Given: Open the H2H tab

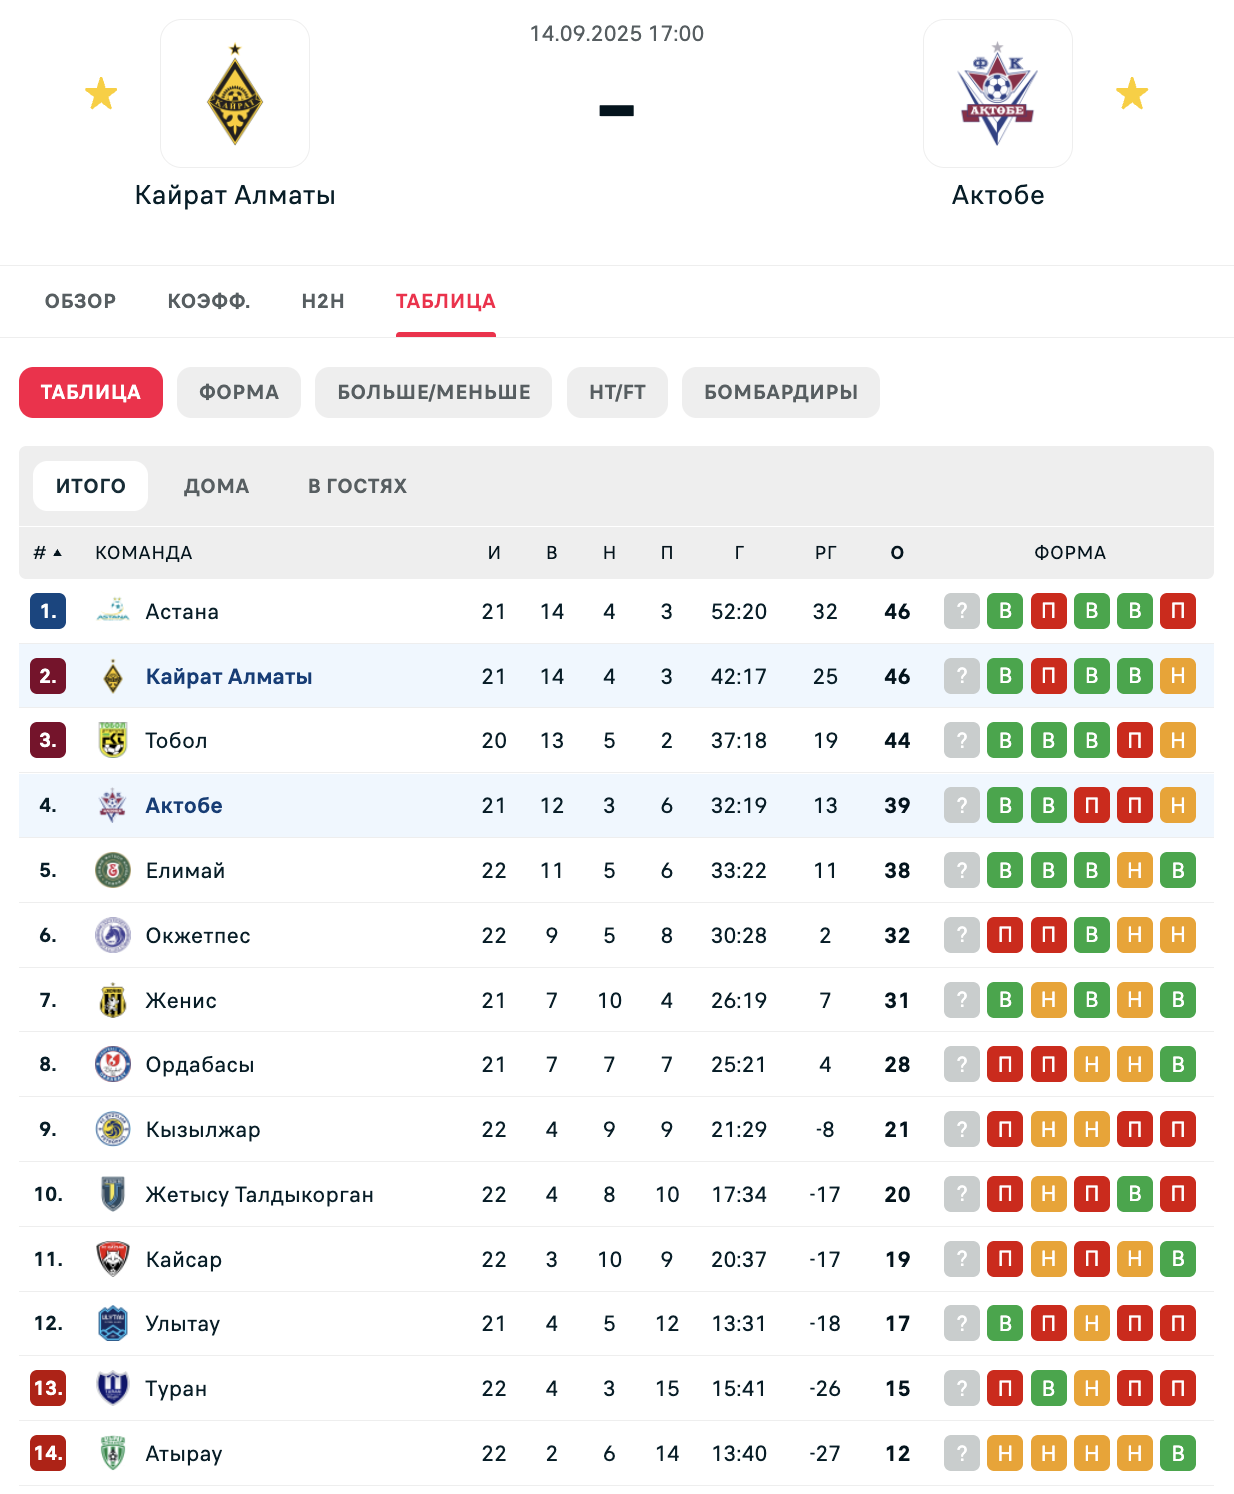Looking at the screenshot, I should (323, 301).
